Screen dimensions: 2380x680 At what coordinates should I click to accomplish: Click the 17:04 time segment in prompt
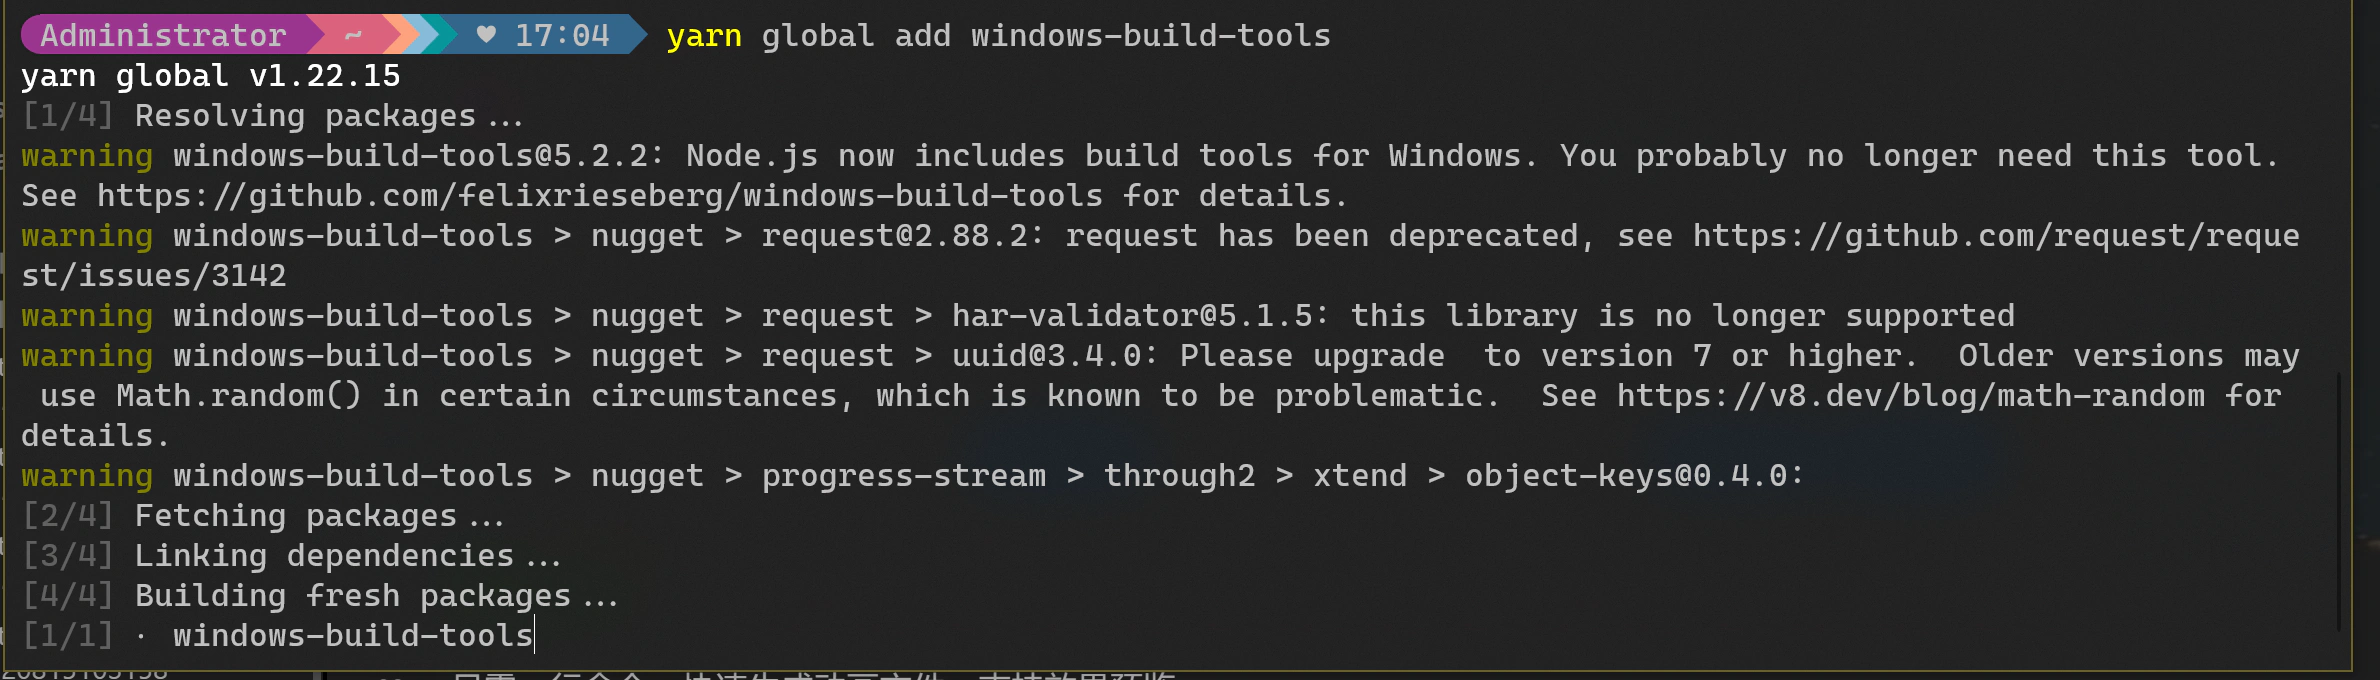pos(562,35)
